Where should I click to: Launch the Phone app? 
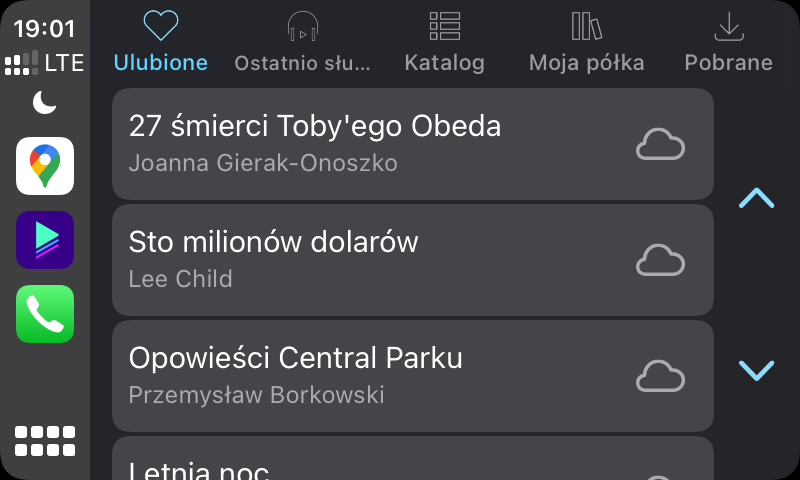point(45,314)
